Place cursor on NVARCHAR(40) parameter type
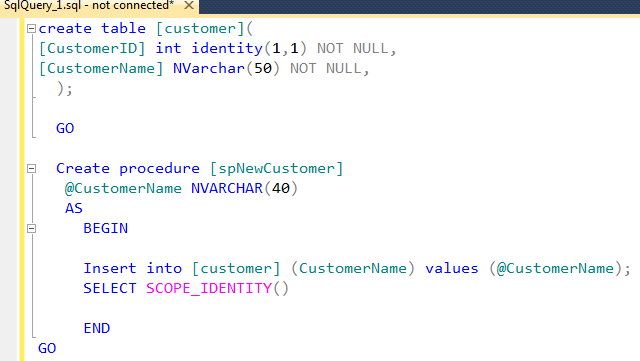Screen dimensions: 640x361 pyautogui.click(x=244, y=188)
